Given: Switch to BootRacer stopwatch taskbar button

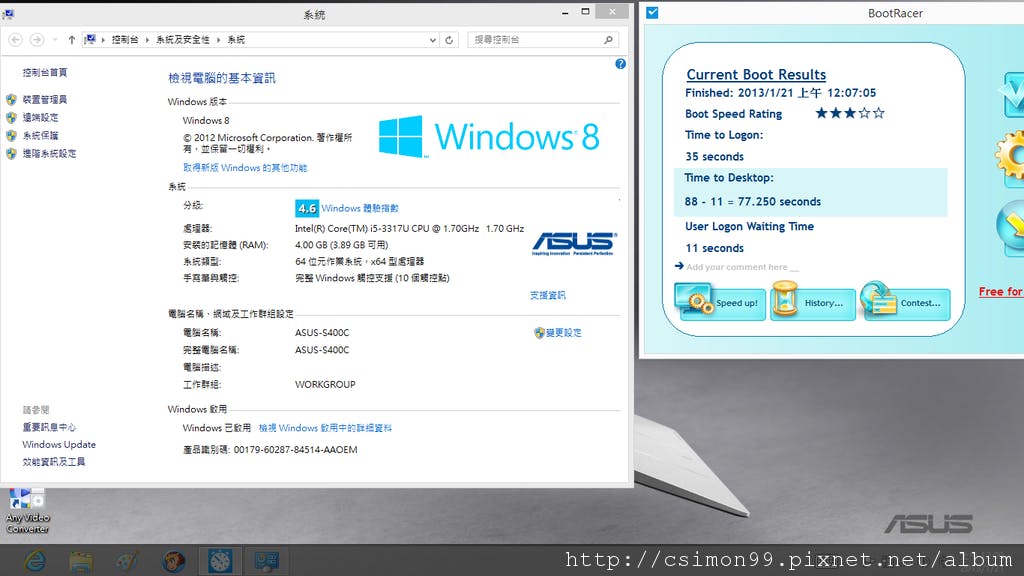Looking at the screenshot, I should (220, 561).
